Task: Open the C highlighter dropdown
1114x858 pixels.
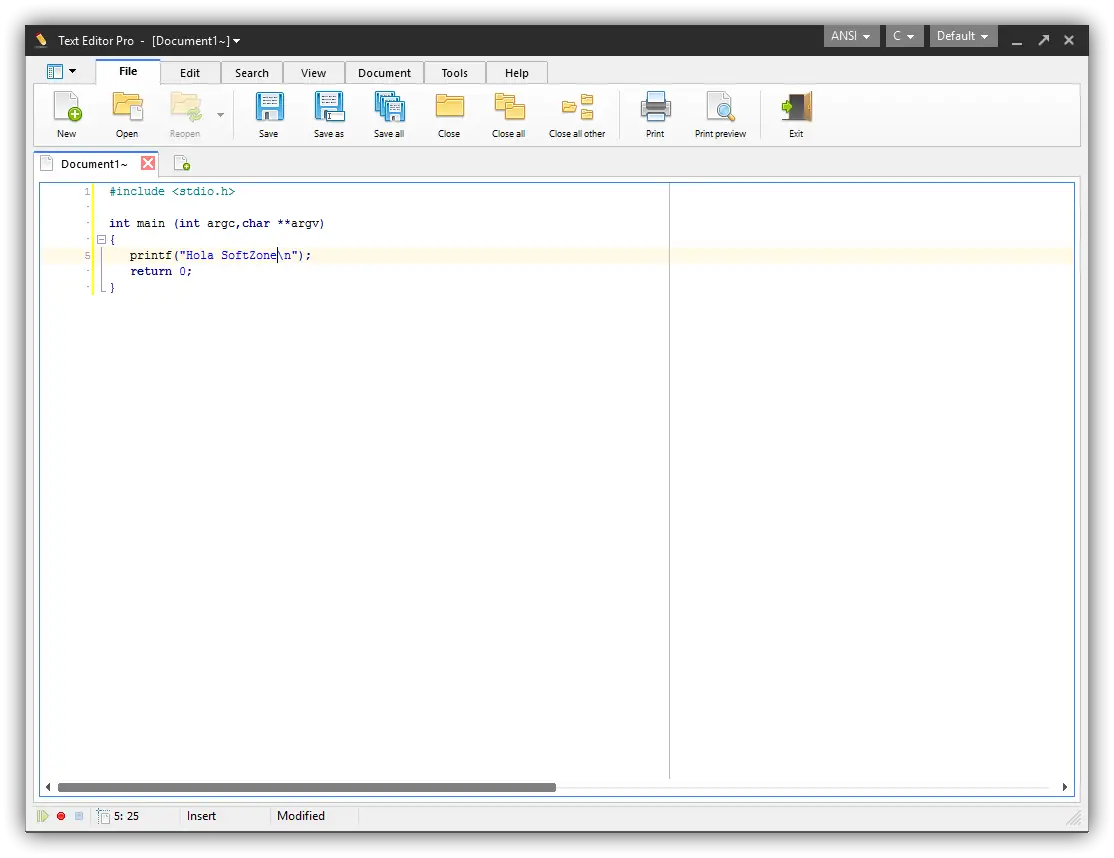Action: pos(904,36)
